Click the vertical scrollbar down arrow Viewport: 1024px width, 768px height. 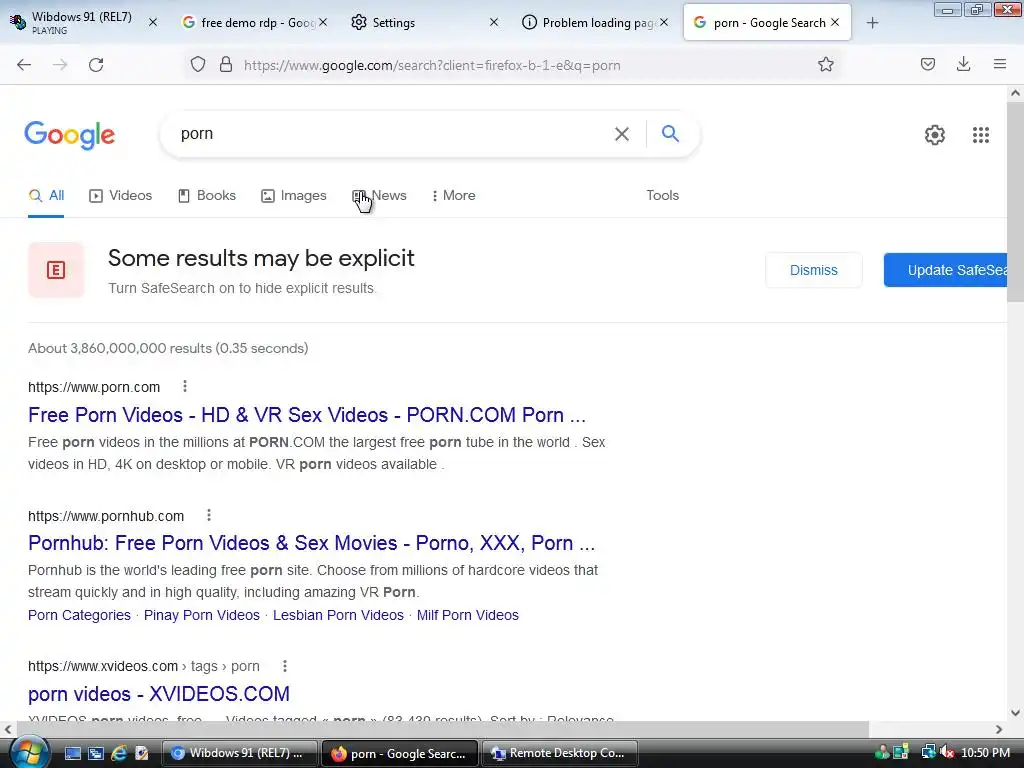(x=1015, y=713)
